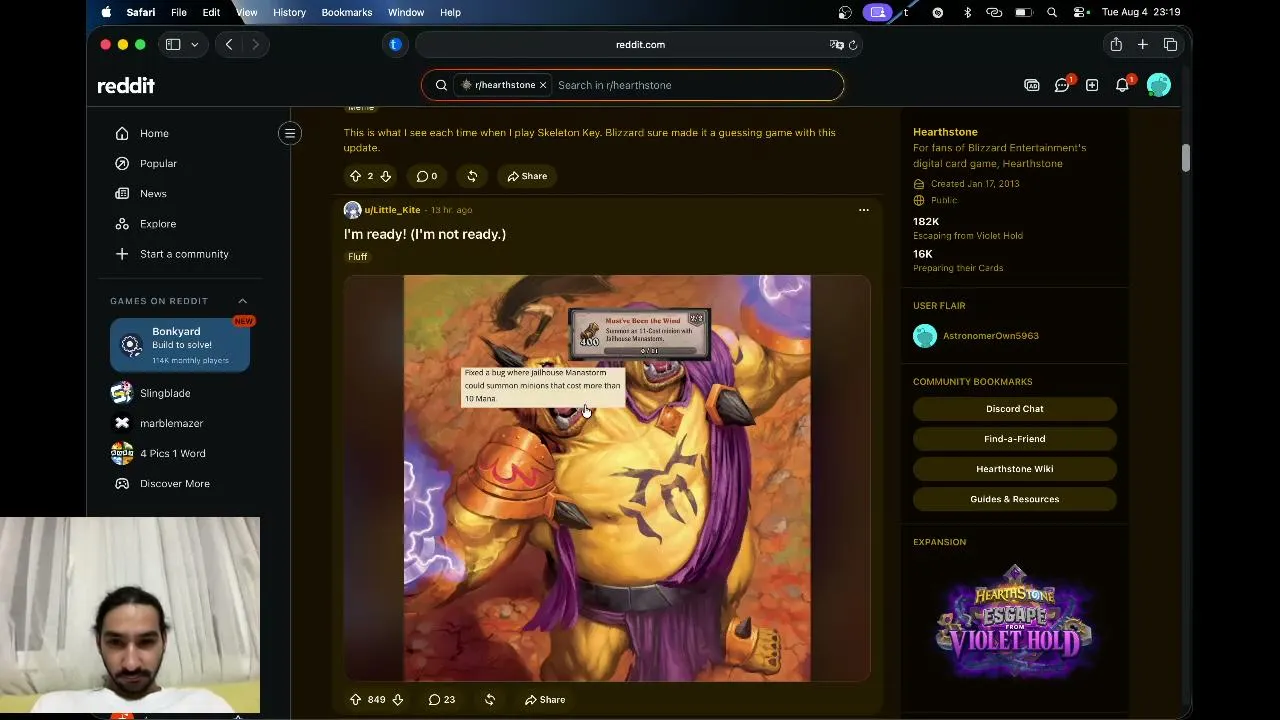Click the user flair avatar for AstronomerOwn5963

click(x=925, y=336)
